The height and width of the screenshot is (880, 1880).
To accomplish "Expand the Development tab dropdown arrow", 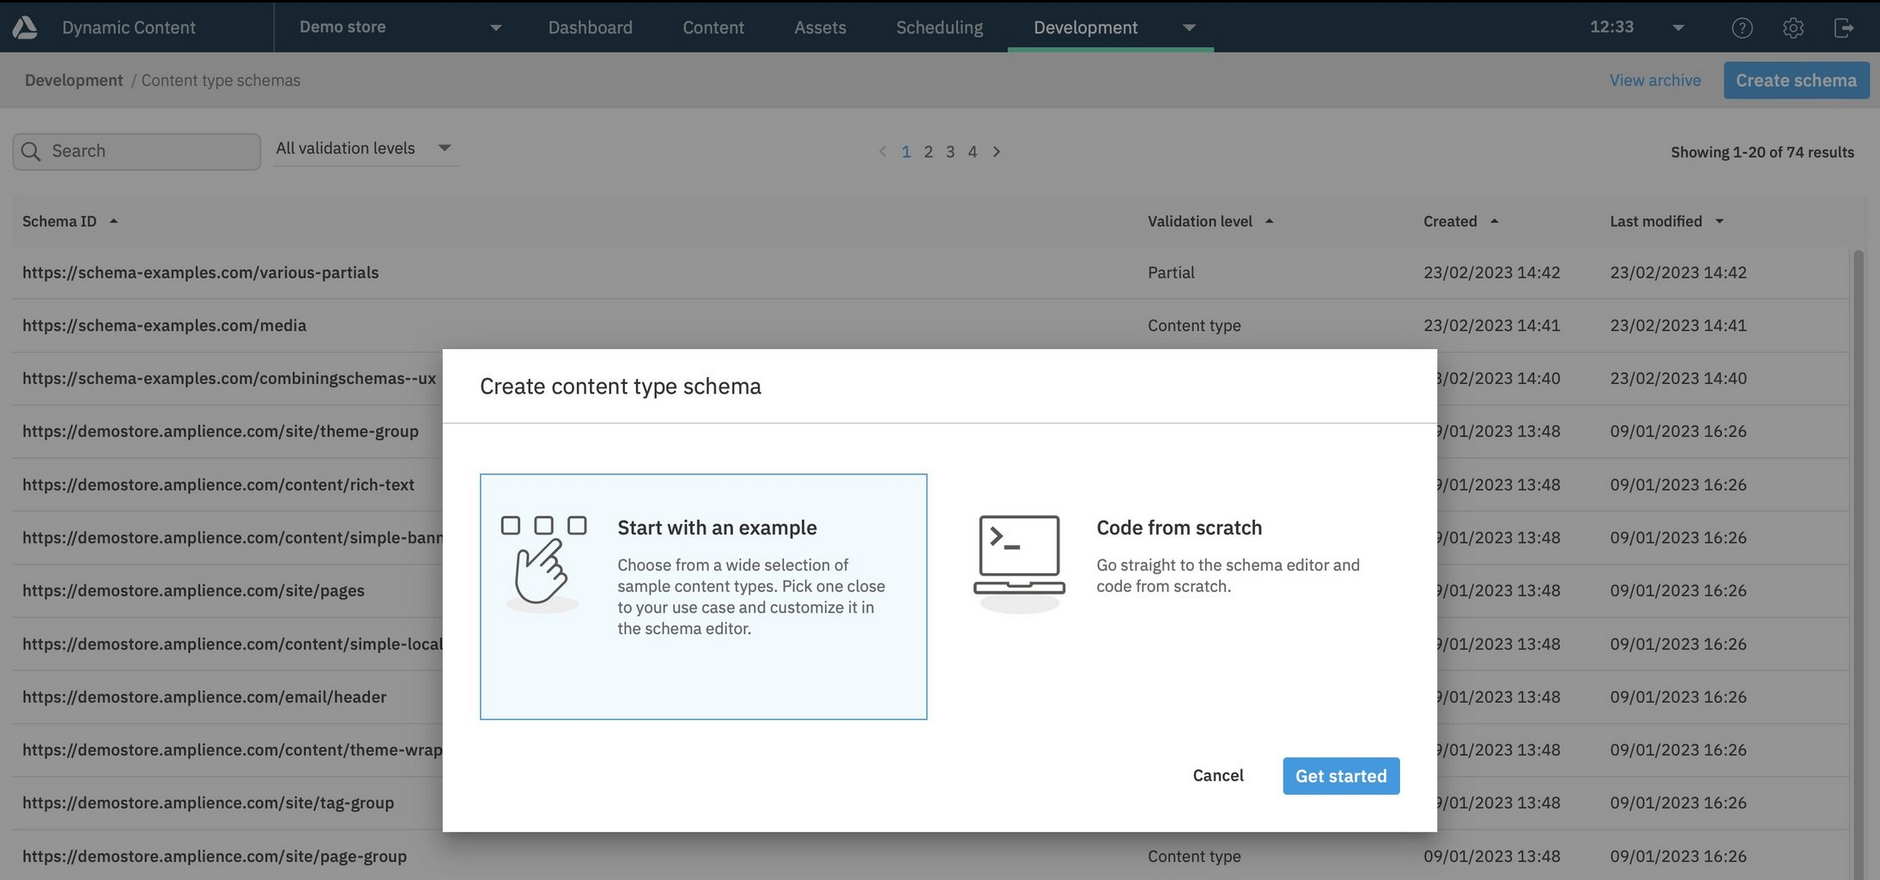I will (1189, 28).
